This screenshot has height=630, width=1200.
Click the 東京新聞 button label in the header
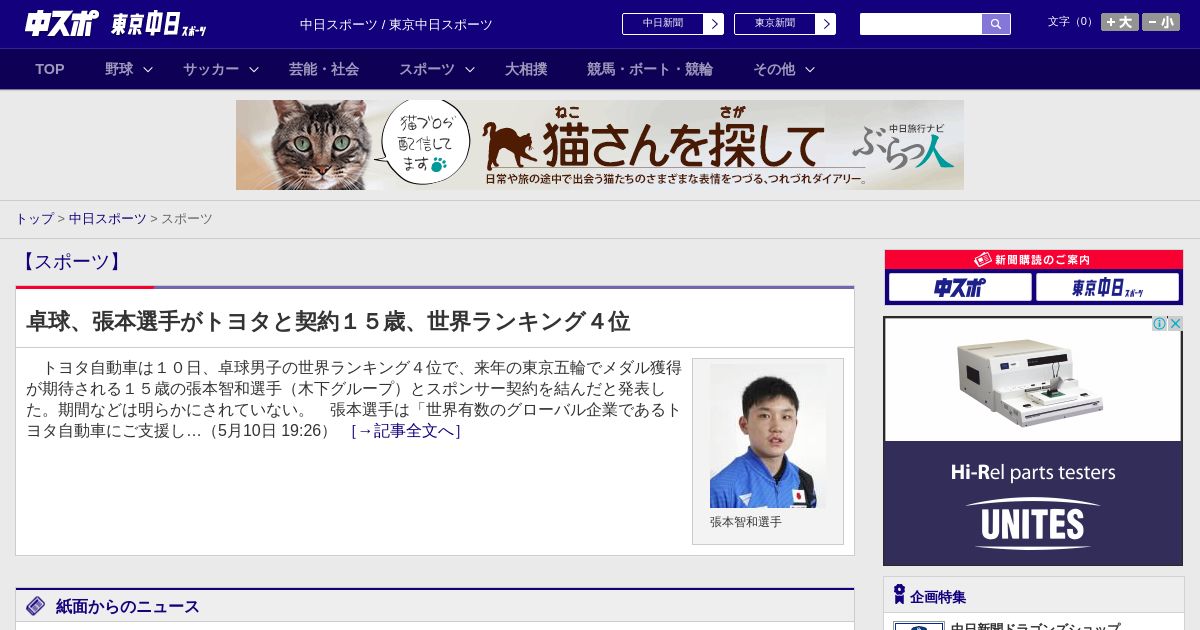775,24
